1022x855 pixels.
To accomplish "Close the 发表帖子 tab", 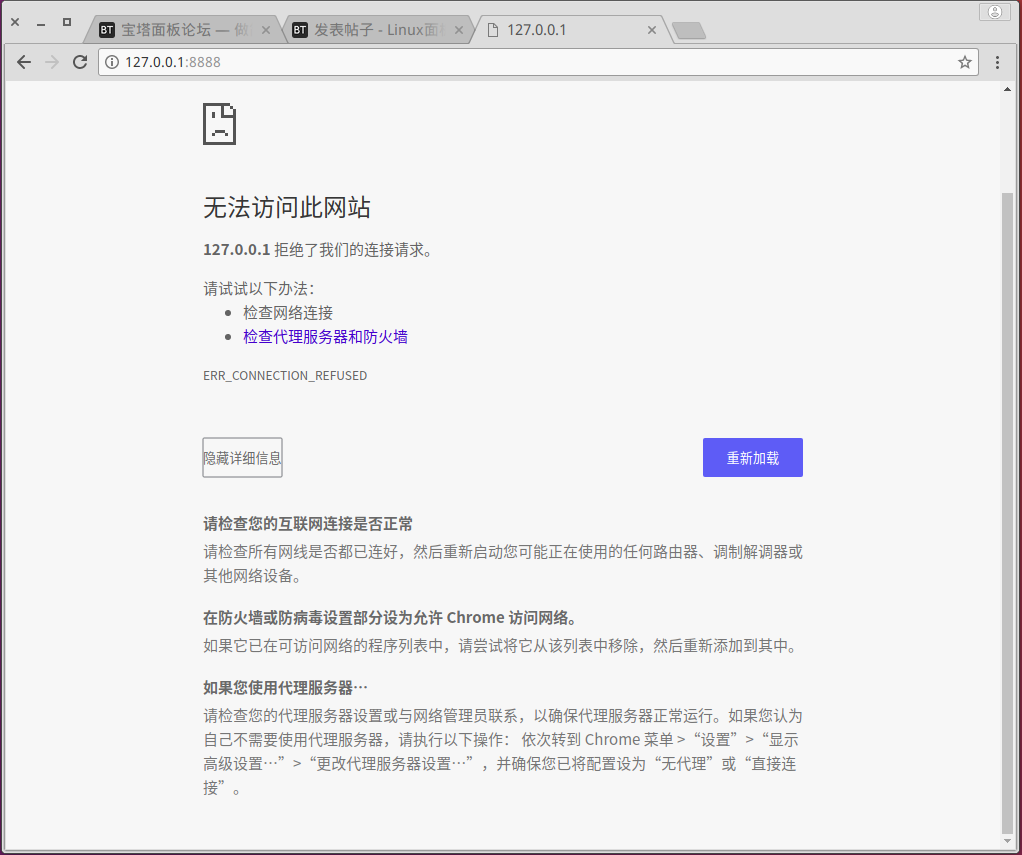I will (458, 30).
